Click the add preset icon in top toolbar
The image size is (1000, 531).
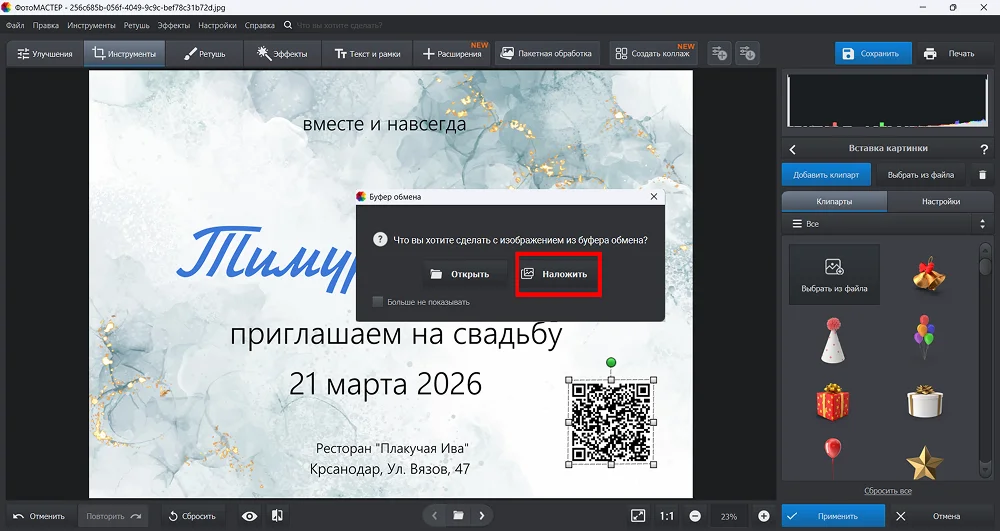coord(719,54)
